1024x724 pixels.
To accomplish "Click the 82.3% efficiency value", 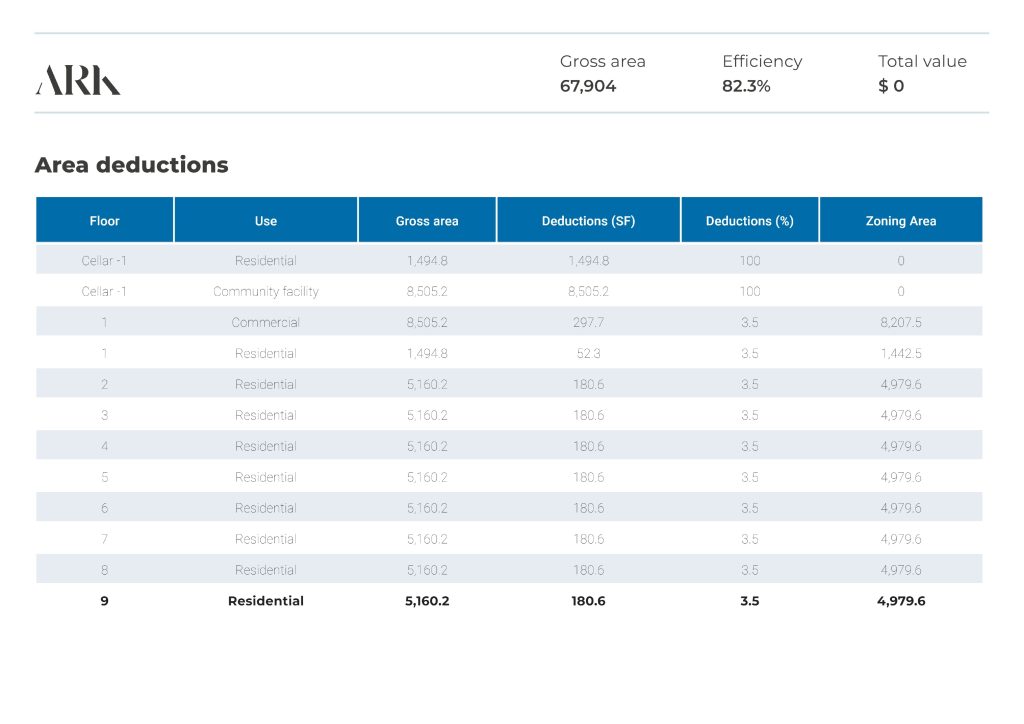I will (x=746, y=86).
